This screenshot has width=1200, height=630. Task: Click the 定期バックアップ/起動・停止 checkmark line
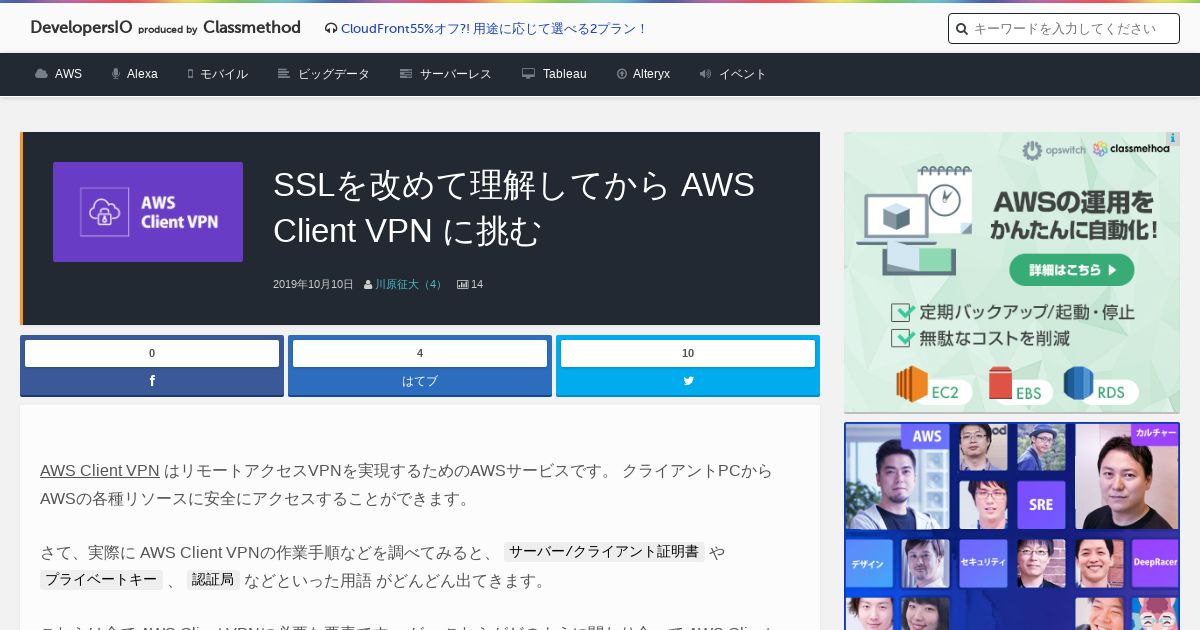click(x=1013, y=312)
